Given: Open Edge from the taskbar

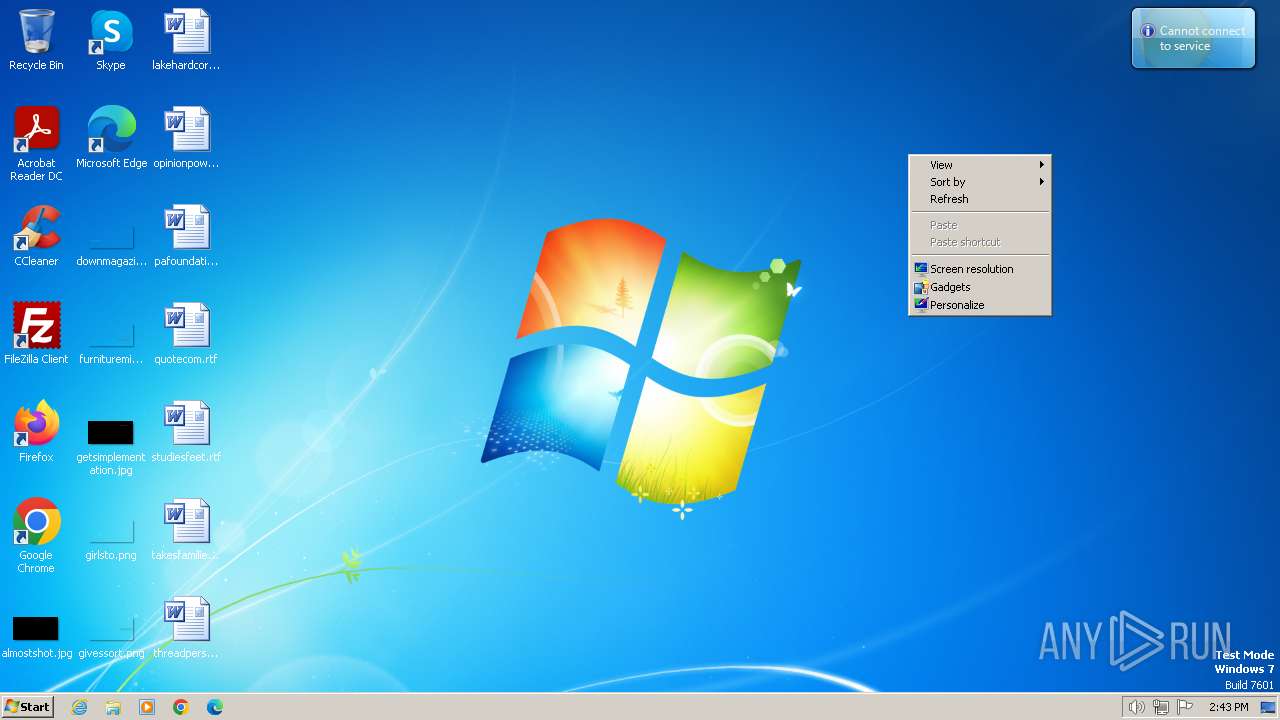Looking at the screenshot, I should (x=215, y=707).
